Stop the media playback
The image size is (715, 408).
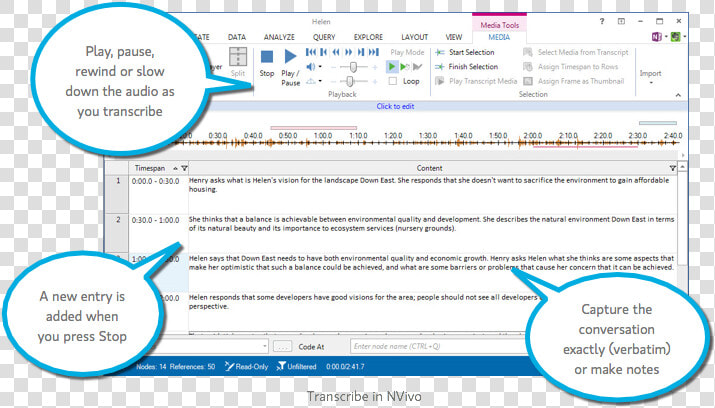click(267, 63)
